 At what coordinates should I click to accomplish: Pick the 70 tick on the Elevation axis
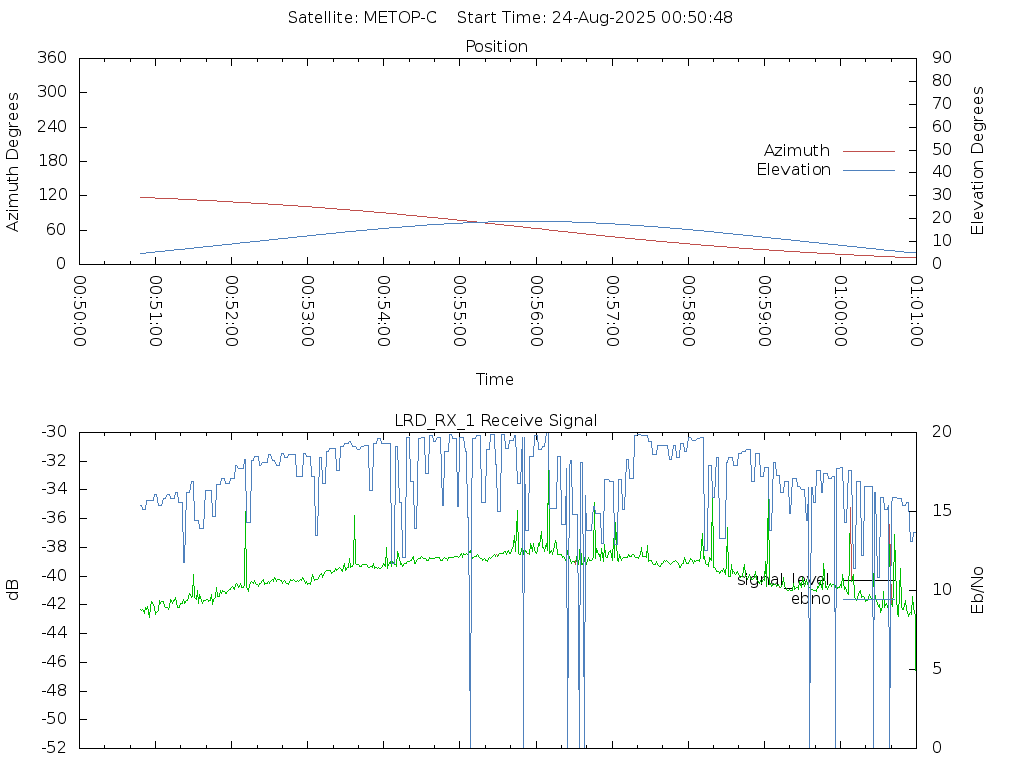pos(942,103)
